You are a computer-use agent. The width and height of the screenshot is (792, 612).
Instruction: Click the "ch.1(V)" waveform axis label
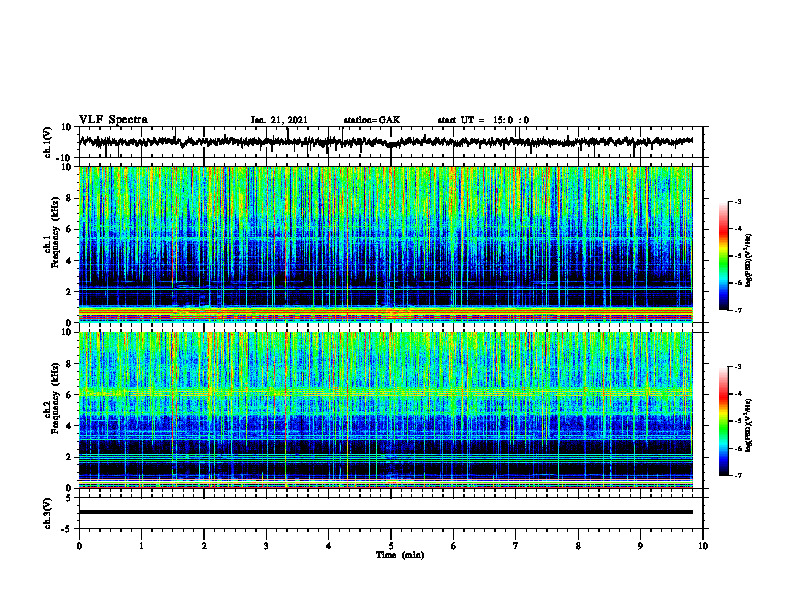tap(46, 142)
